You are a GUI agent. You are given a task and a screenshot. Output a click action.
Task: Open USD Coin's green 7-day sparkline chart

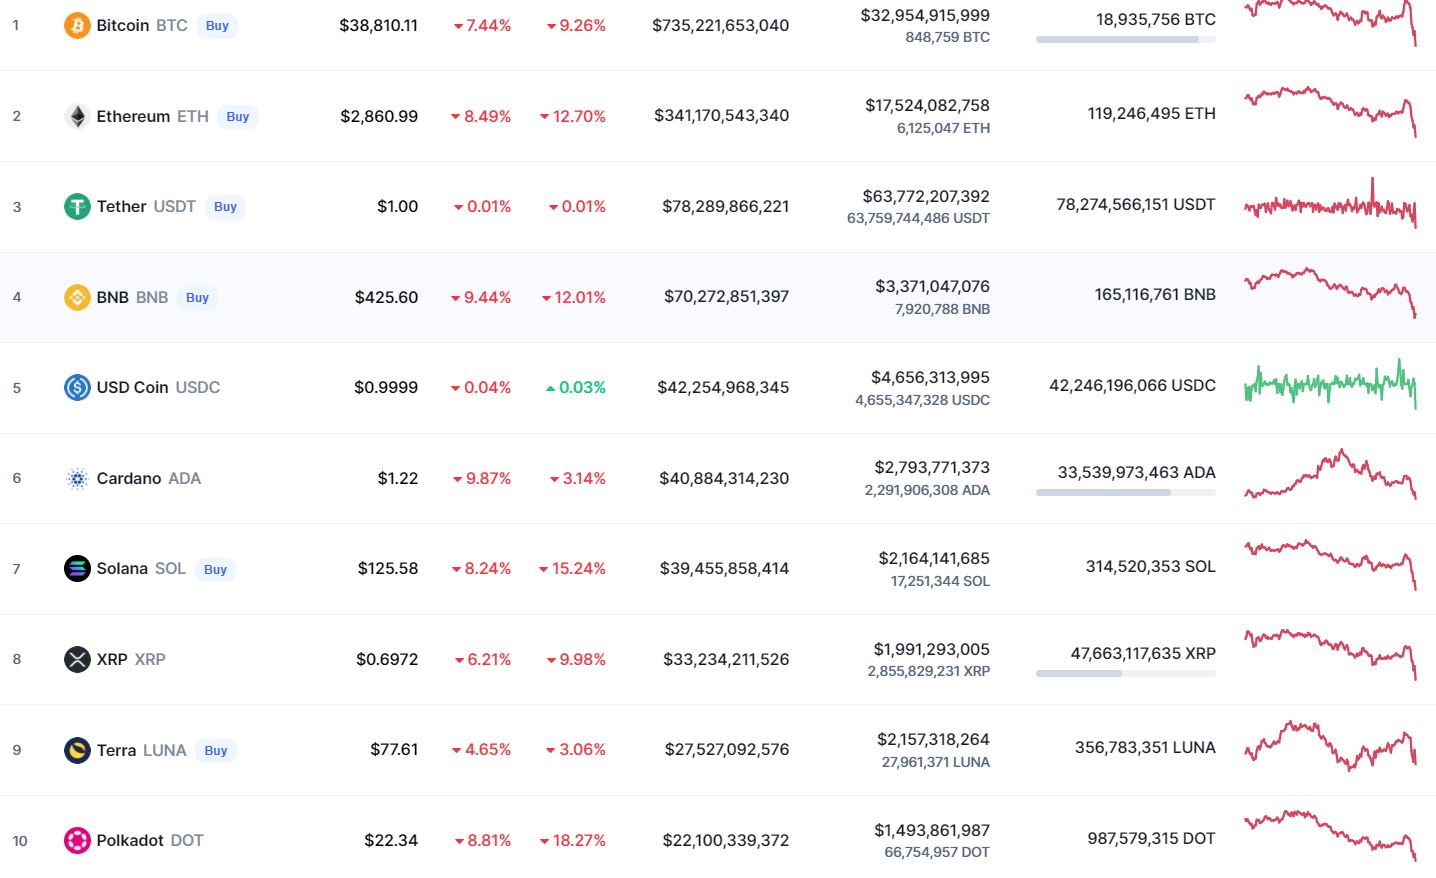[x=1330, y=384]
